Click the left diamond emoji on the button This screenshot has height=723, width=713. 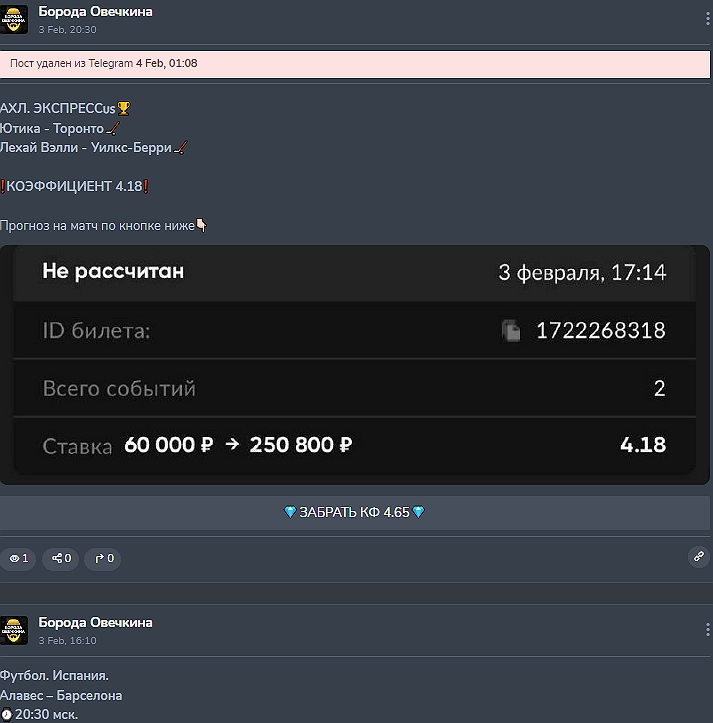click(x=290, y=512)
